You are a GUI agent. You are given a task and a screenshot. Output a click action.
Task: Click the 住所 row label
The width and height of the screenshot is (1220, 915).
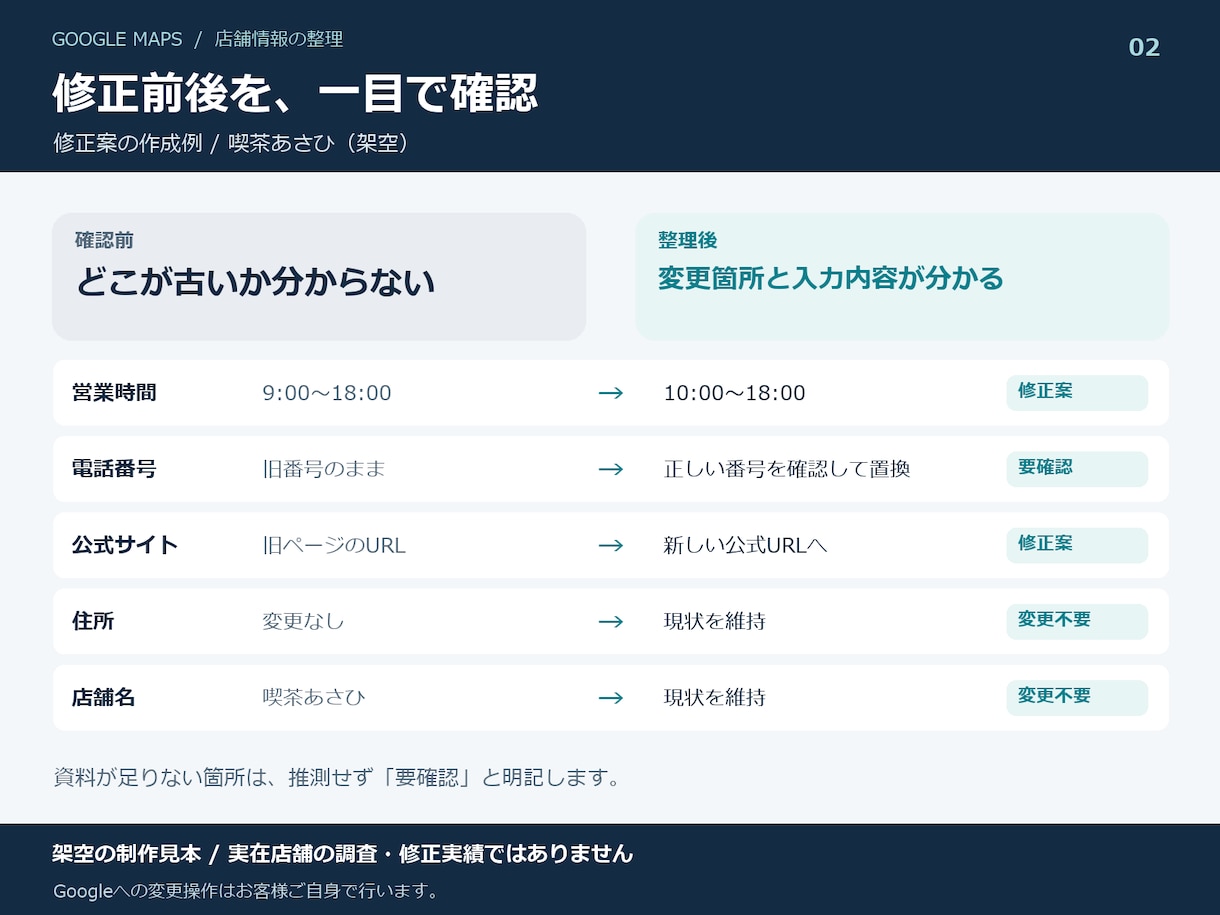point(93,621)
